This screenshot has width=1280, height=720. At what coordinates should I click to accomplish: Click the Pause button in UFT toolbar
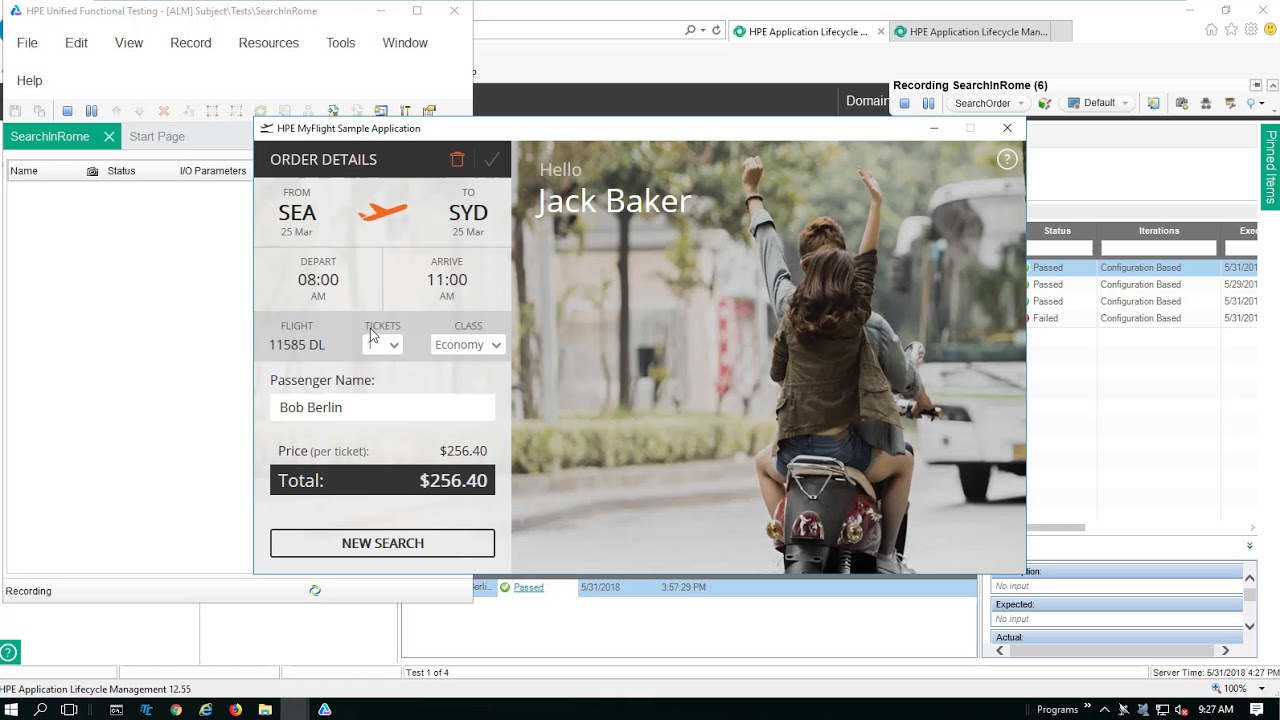tap(91, 111)
